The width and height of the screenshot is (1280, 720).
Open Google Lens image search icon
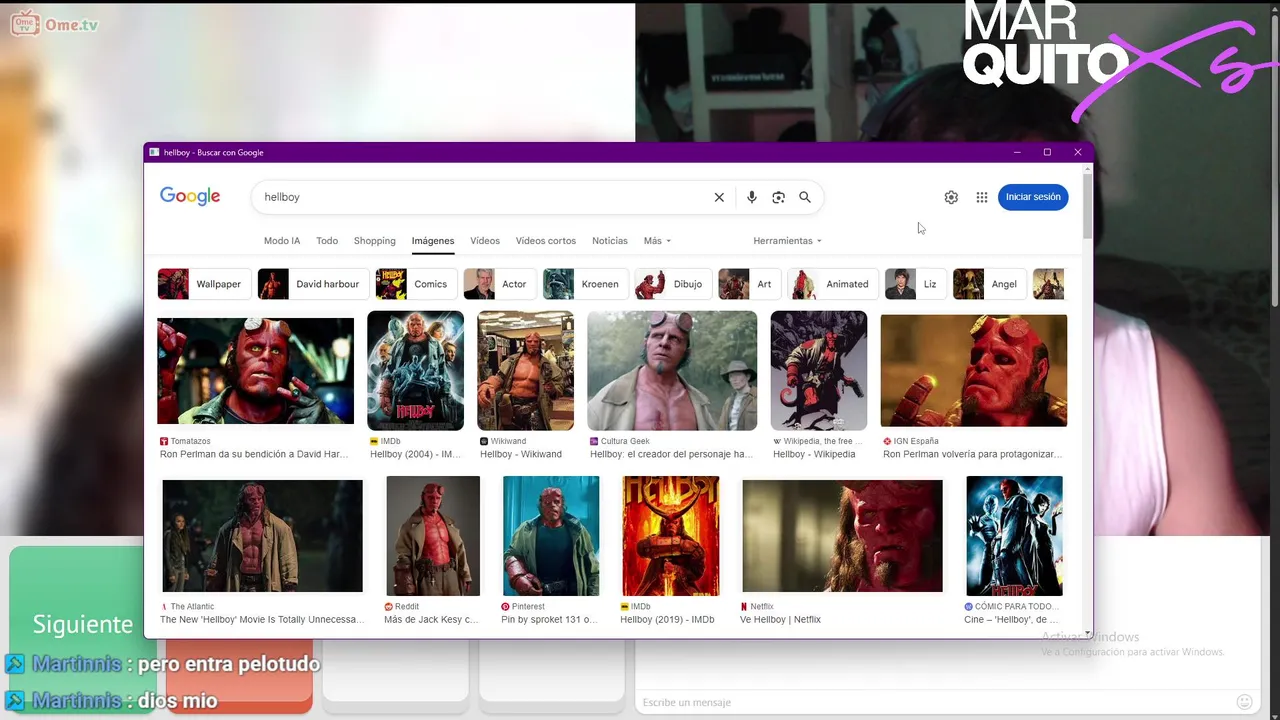778,197
